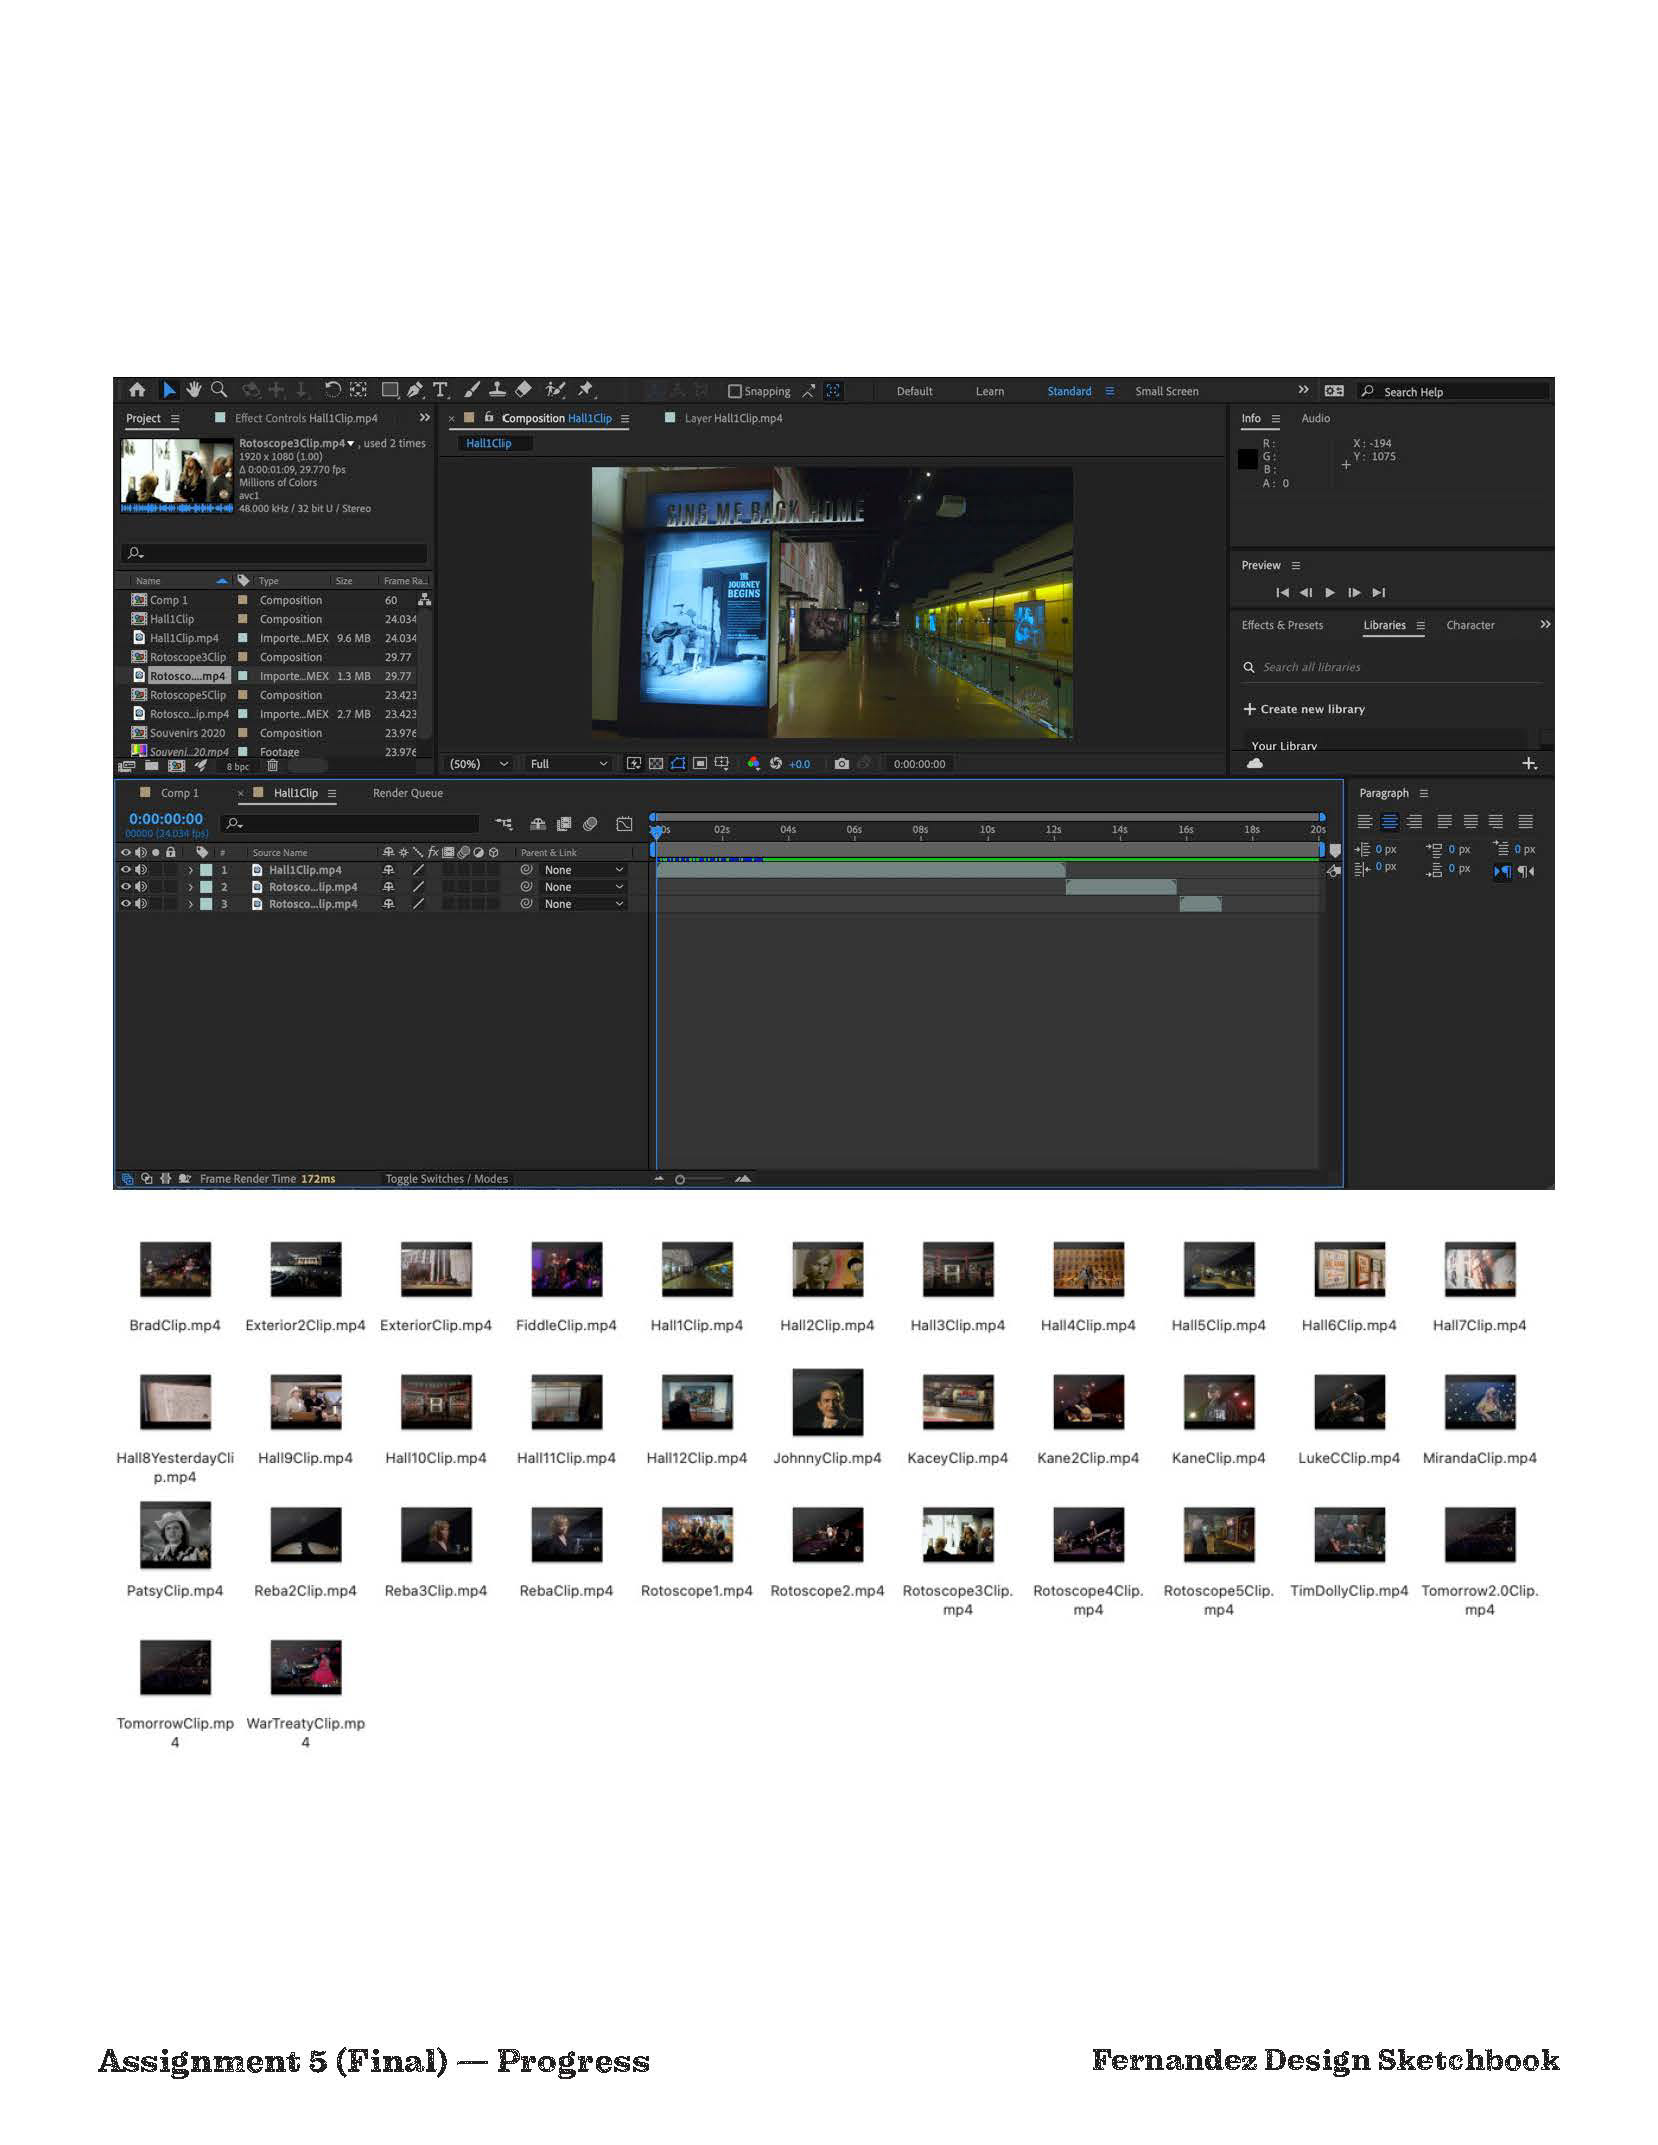
Task: Click the composition mini-flowchart icon
Action: click(x=504, y=824)
